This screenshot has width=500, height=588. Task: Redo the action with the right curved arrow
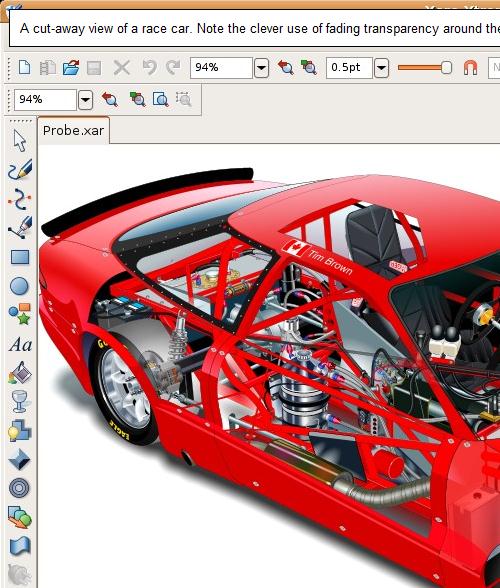(x=173, y=68)
